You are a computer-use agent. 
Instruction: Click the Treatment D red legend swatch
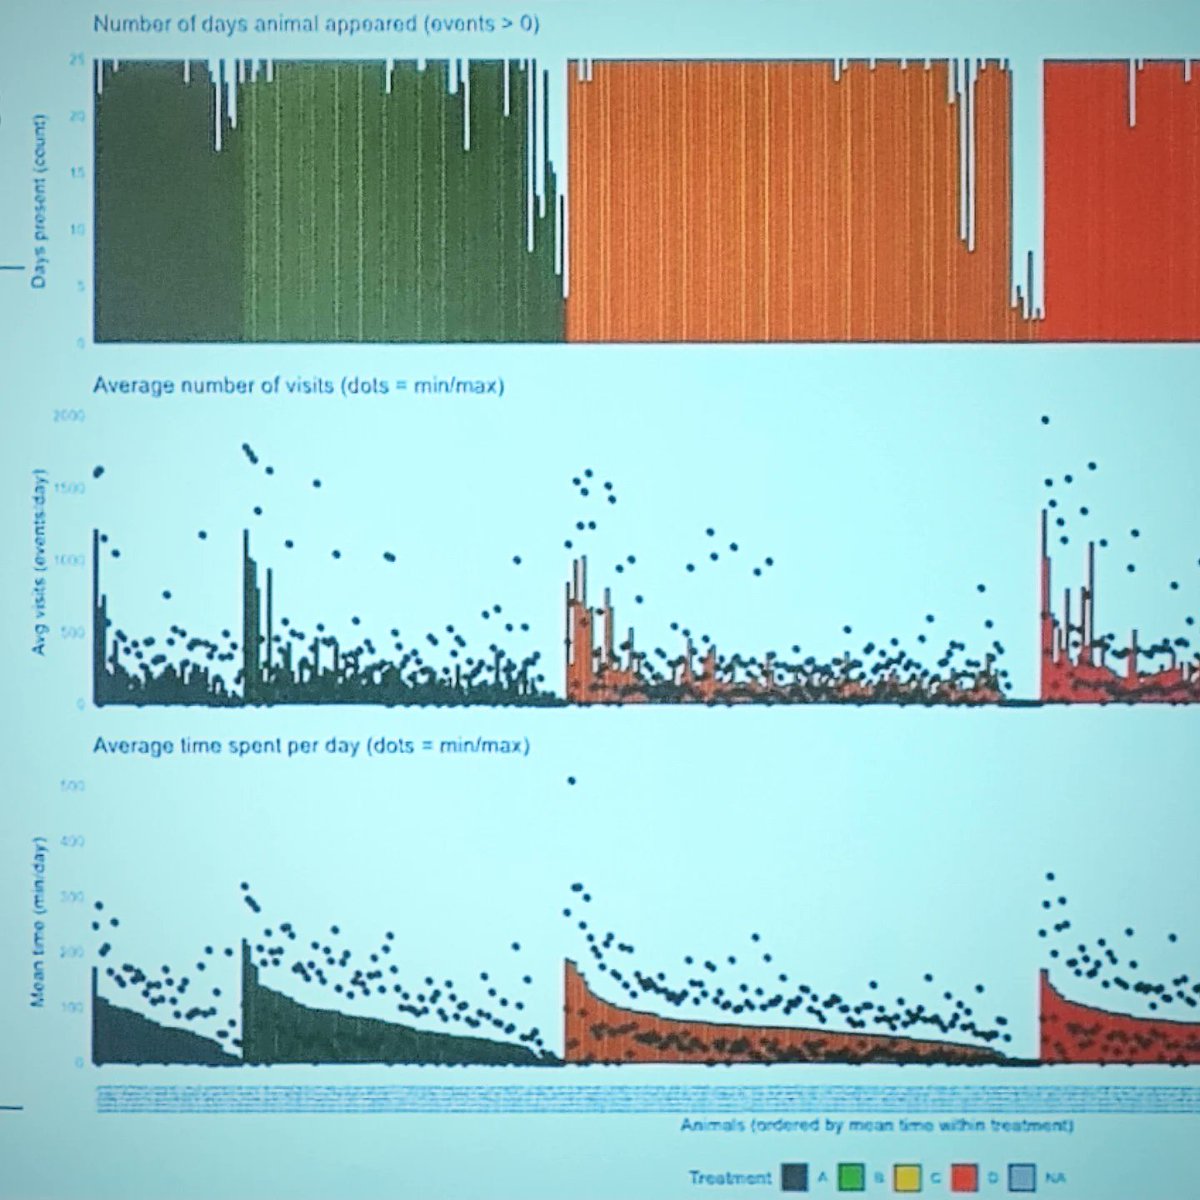coord(965,1178)
